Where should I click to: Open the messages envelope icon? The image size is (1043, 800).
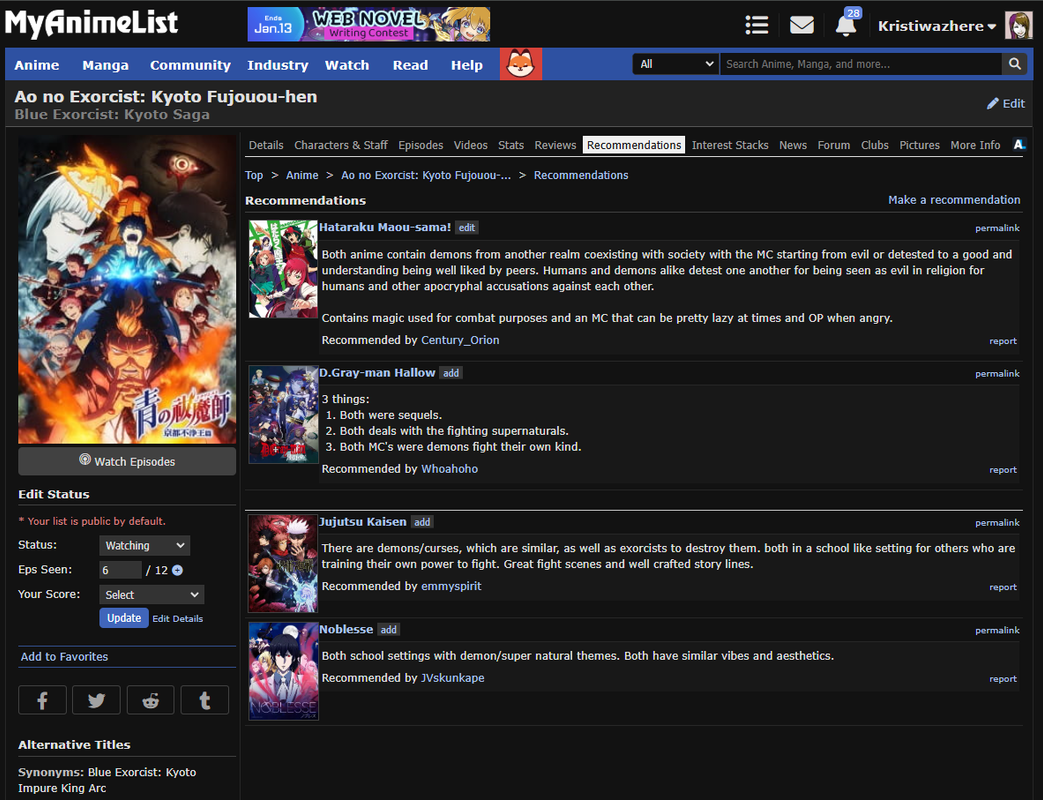click(802, 25)
